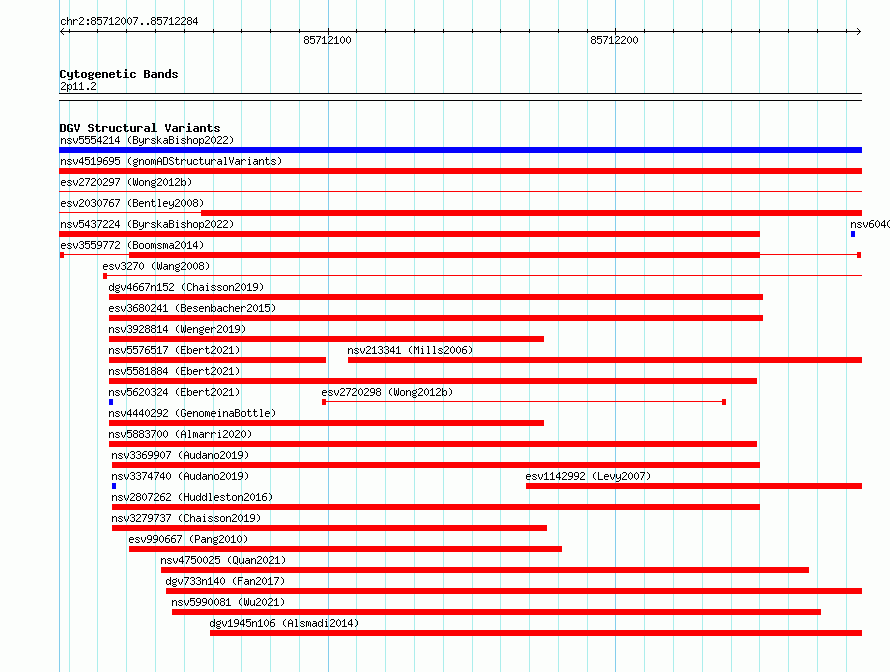The width and height of the screenshot is (890, 672).
Task: Click the right end marker of esv3559772
Action: (x=859, y=255)
